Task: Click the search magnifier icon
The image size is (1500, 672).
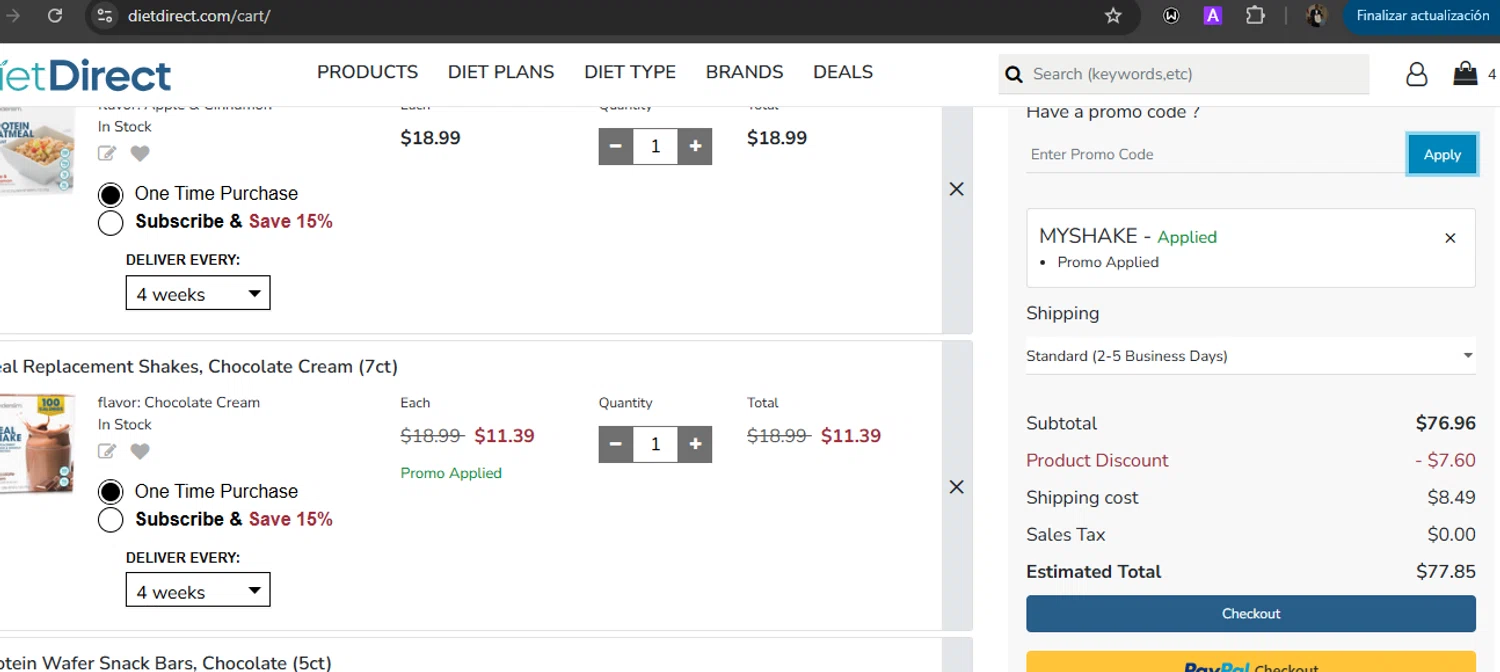Action: pos(1014,74)
